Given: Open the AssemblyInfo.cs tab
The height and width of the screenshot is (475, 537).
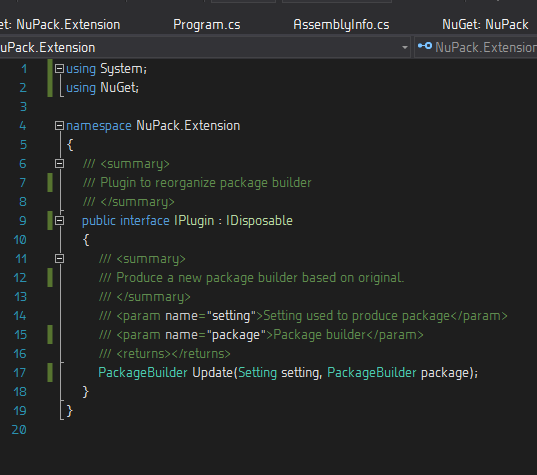Looking at the screenshot, I should pos(341,25).
